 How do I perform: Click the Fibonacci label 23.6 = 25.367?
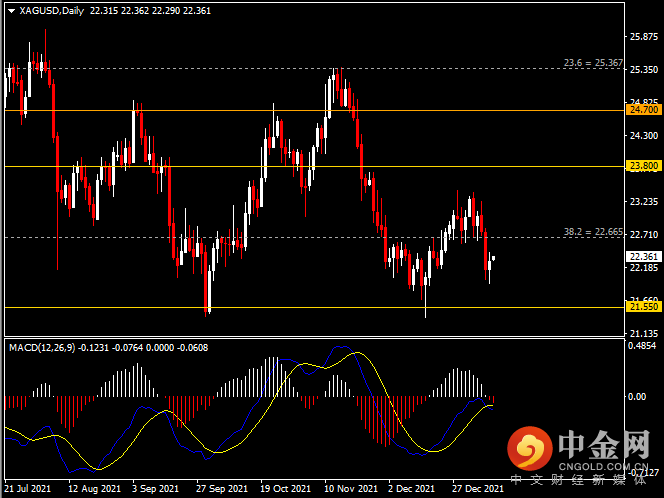593,63
